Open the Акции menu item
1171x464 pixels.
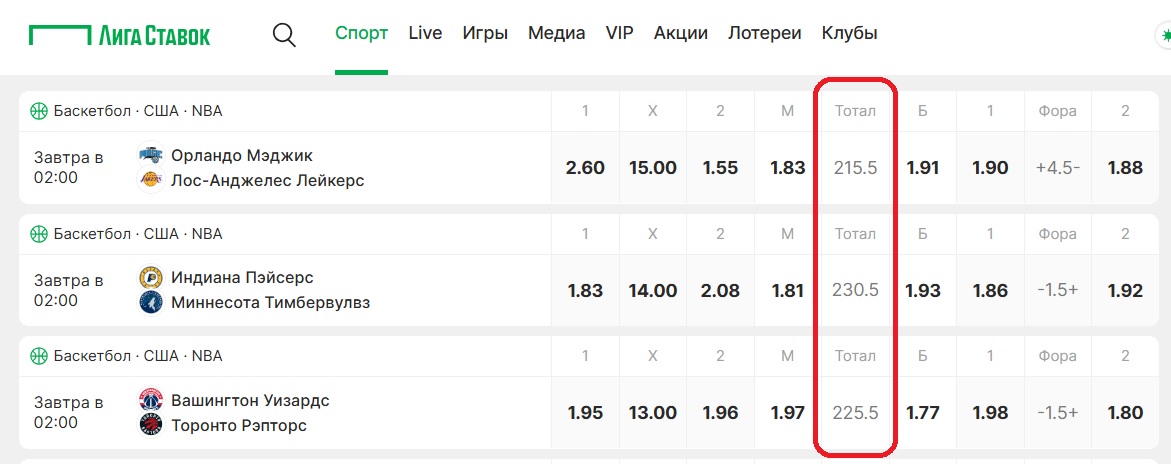681,34
